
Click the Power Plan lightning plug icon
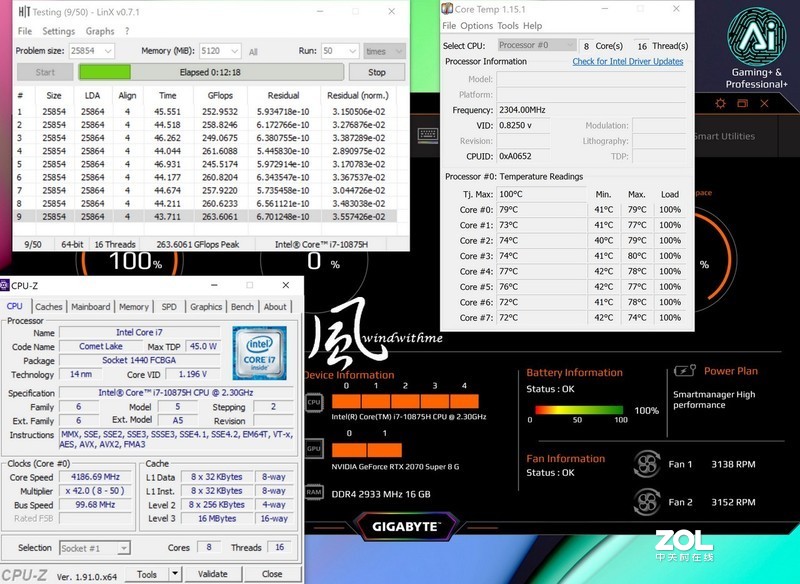(x=683, y=370)
